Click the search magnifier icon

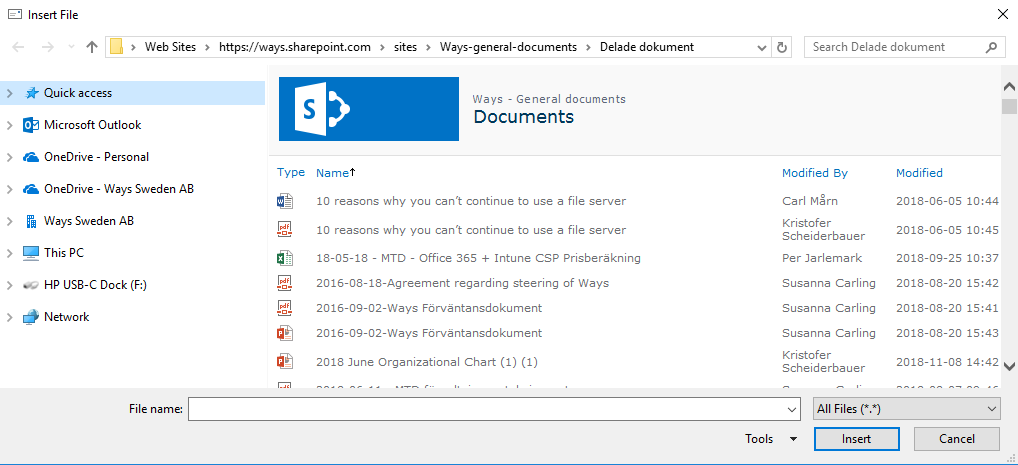(991, 47)
